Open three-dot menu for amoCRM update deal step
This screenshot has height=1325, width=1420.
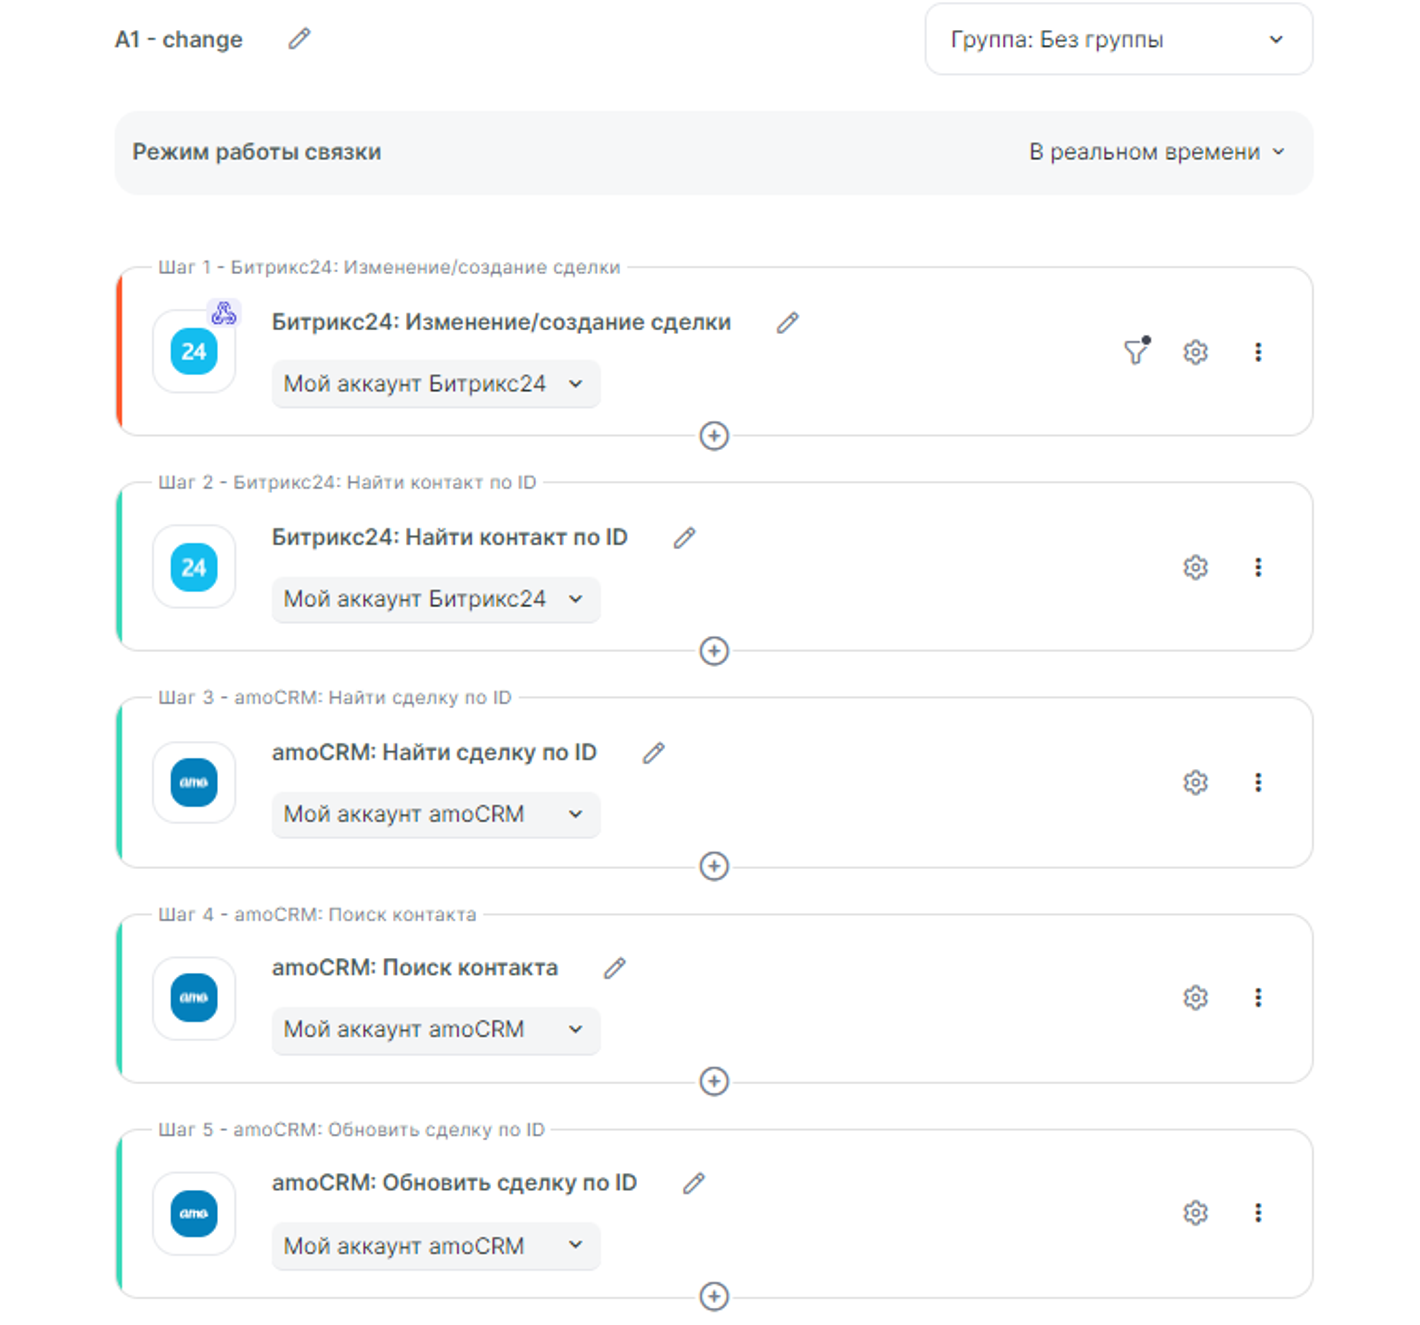click(x=1258, y=1213)
